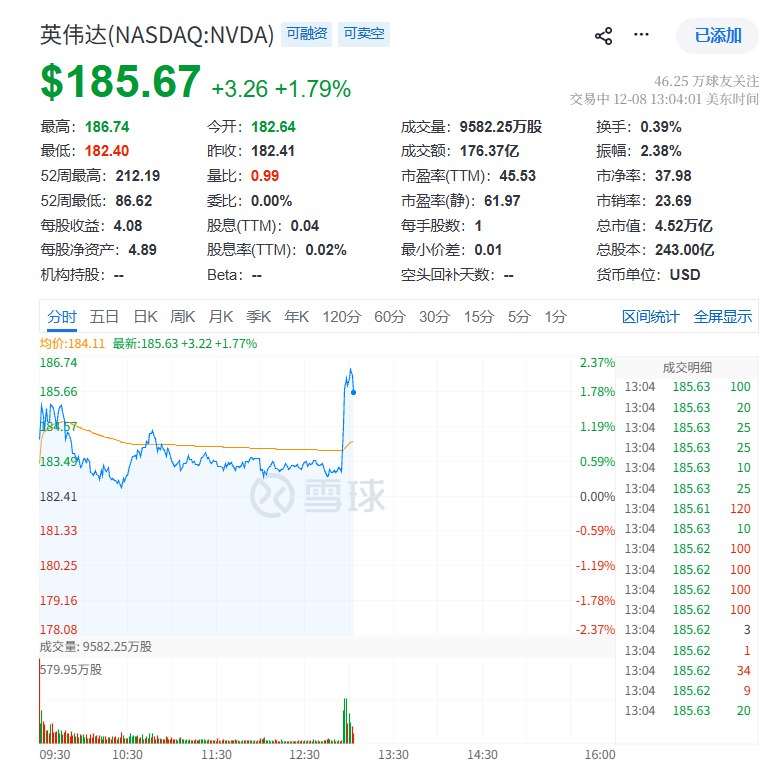
Task: Click the 市盈率(静) value 61.97
Action: coord(502,201)
